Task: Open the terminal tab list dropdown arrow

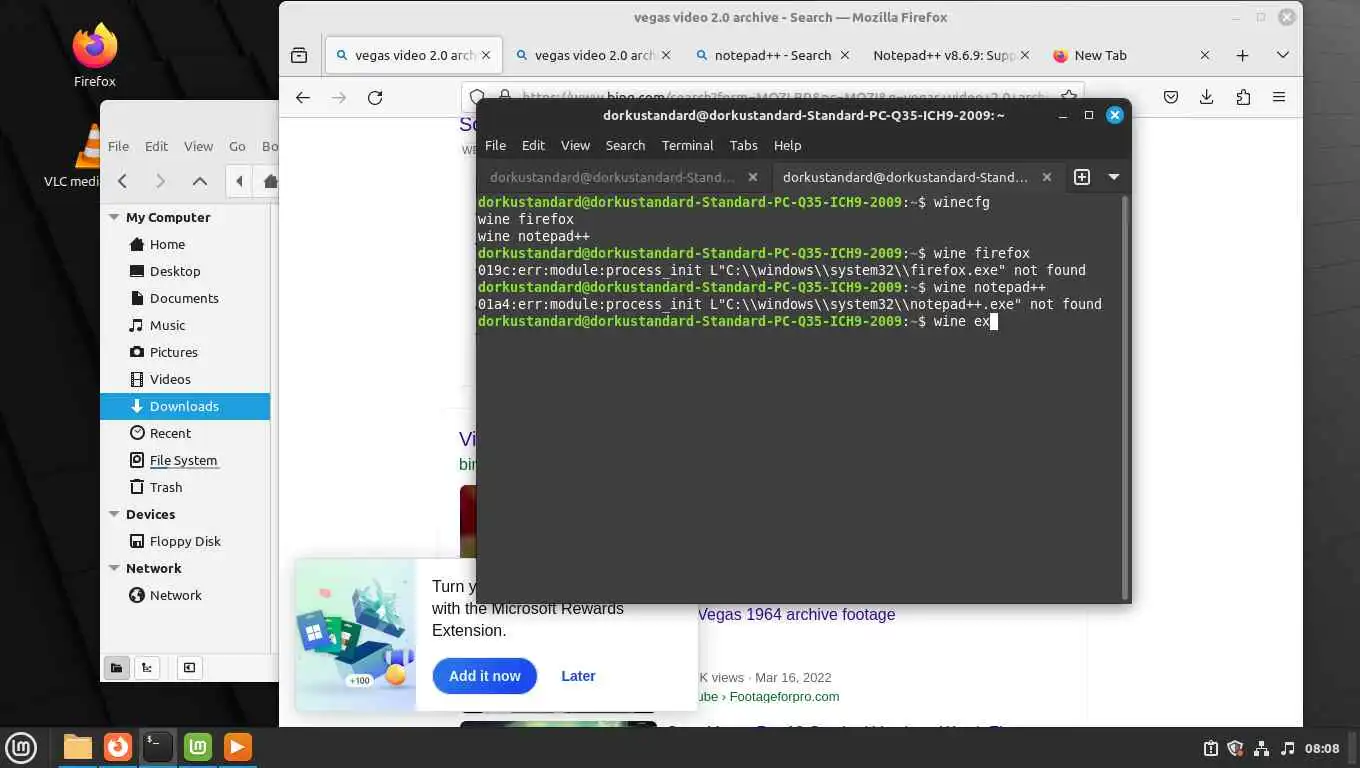Action: [1113, 177]
